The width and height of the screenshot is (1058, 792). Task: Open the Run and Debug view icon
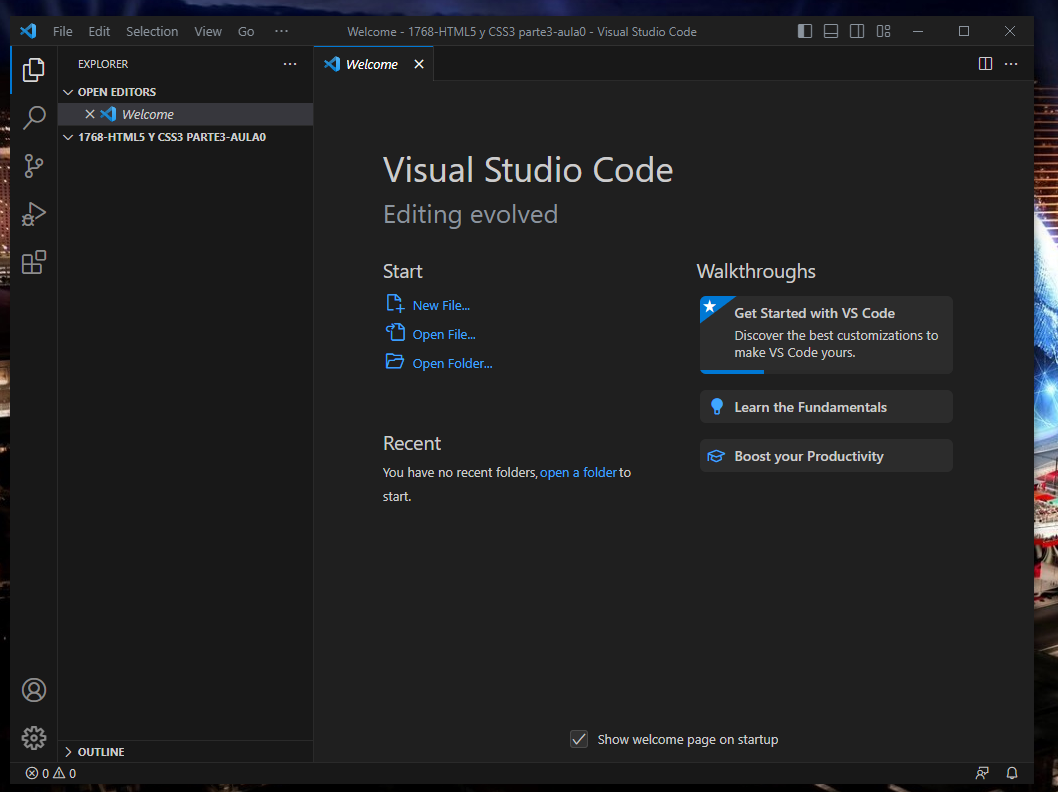click(34, 214)
